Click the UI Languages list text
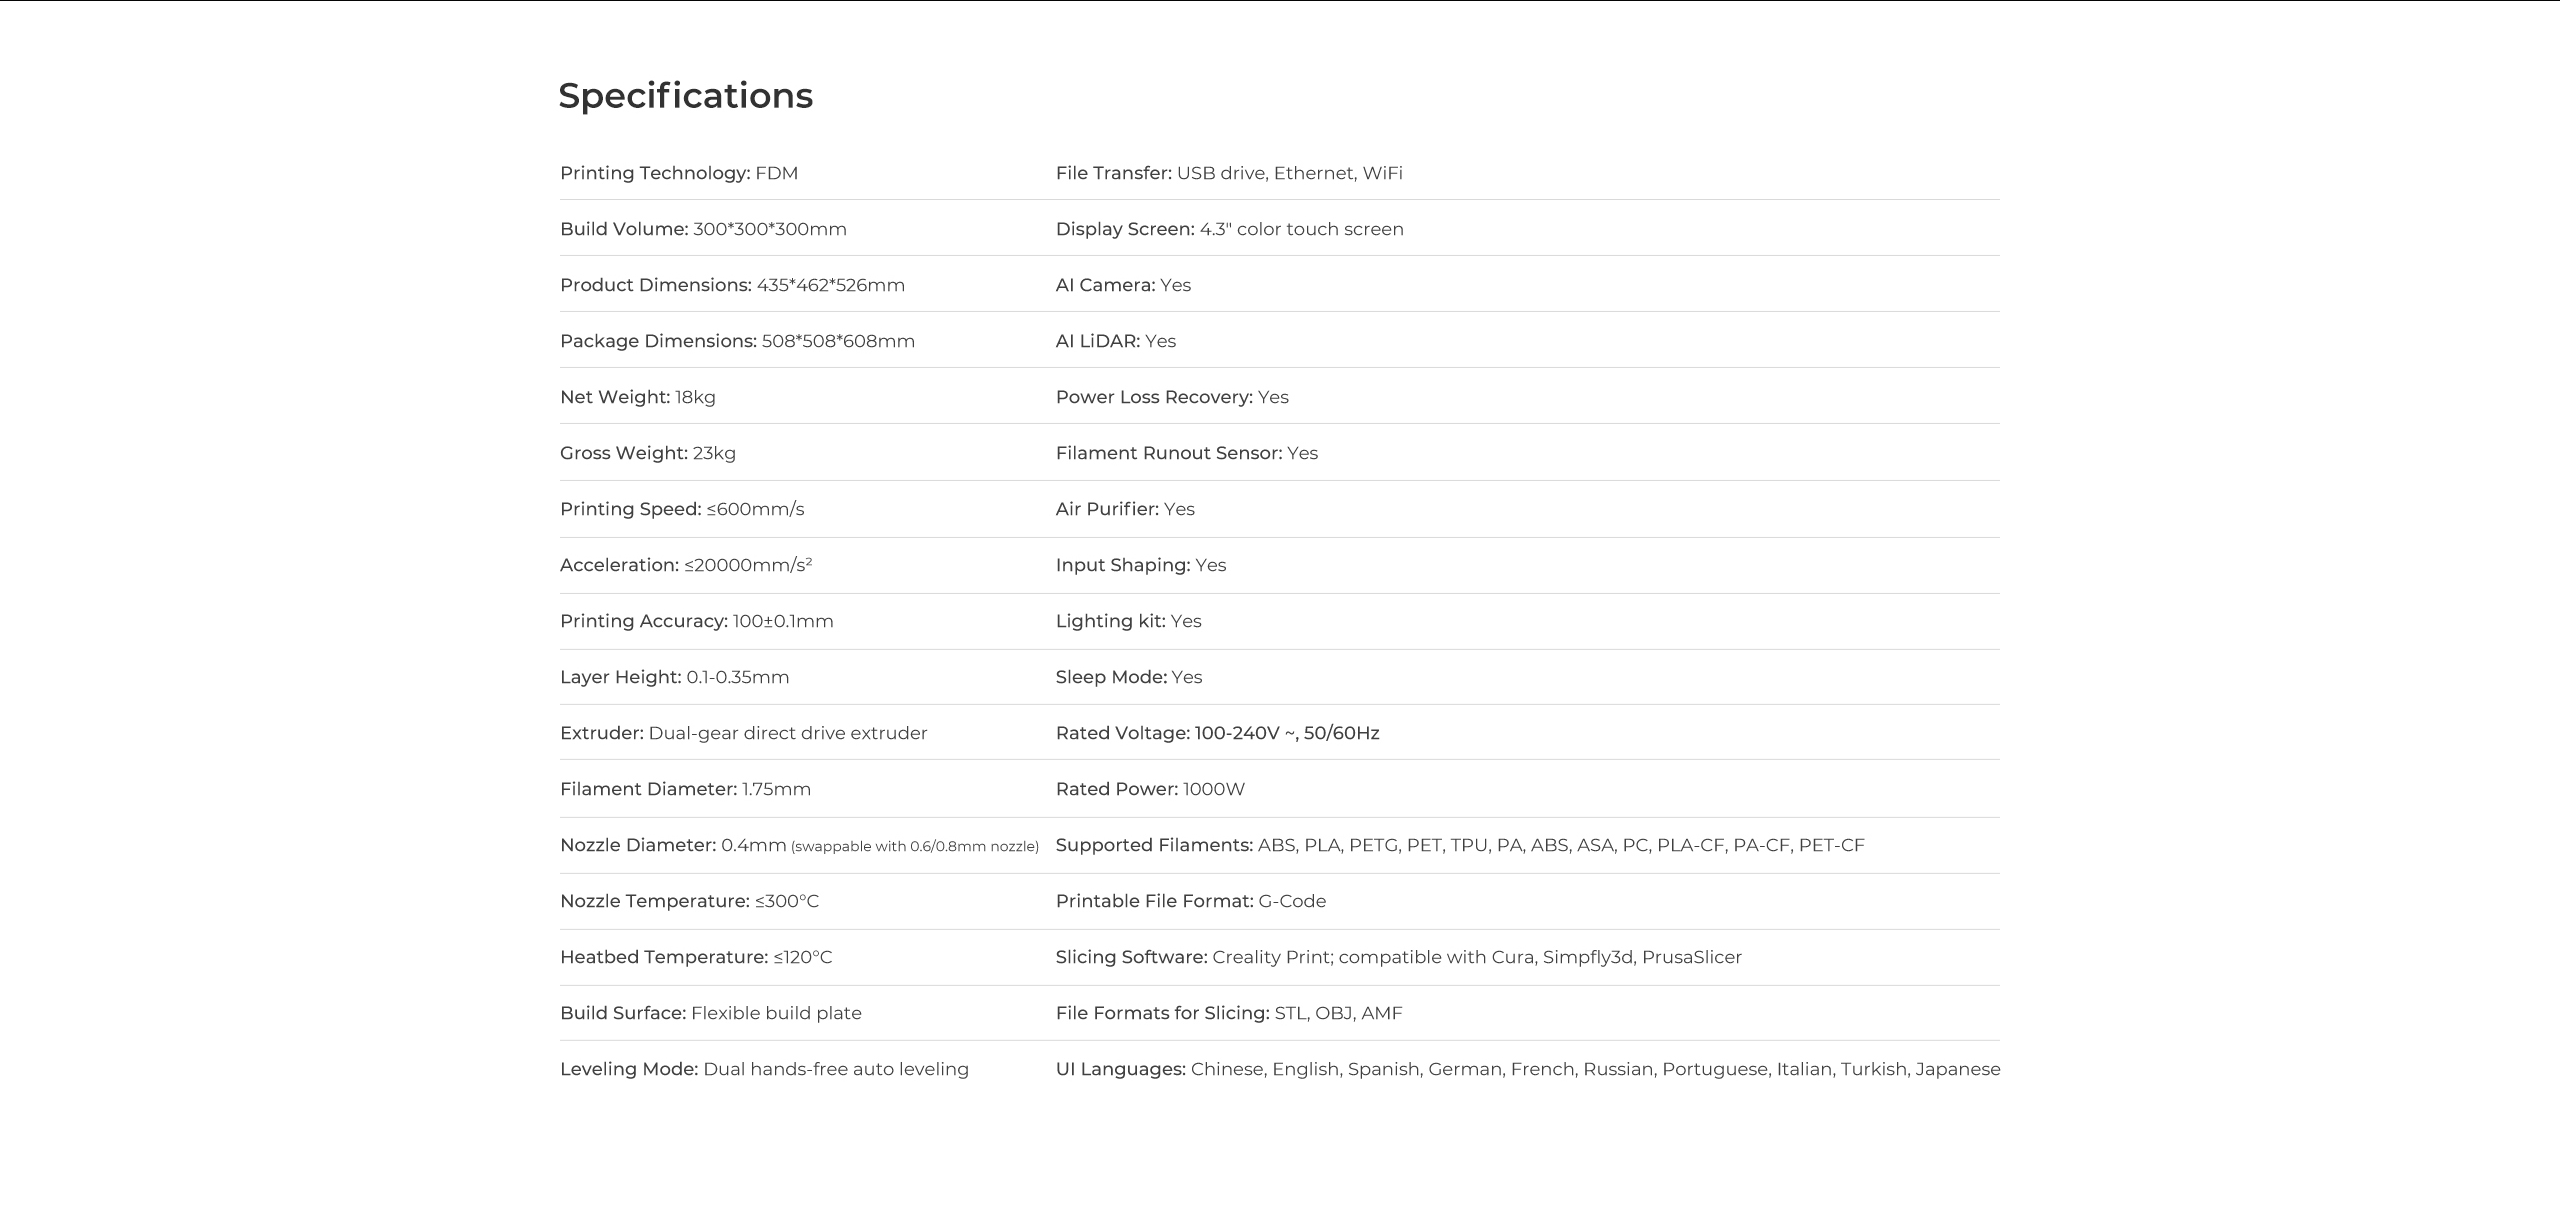The height and width of the screenshot is (1230, 2560). click(x=1527, y=1069)
